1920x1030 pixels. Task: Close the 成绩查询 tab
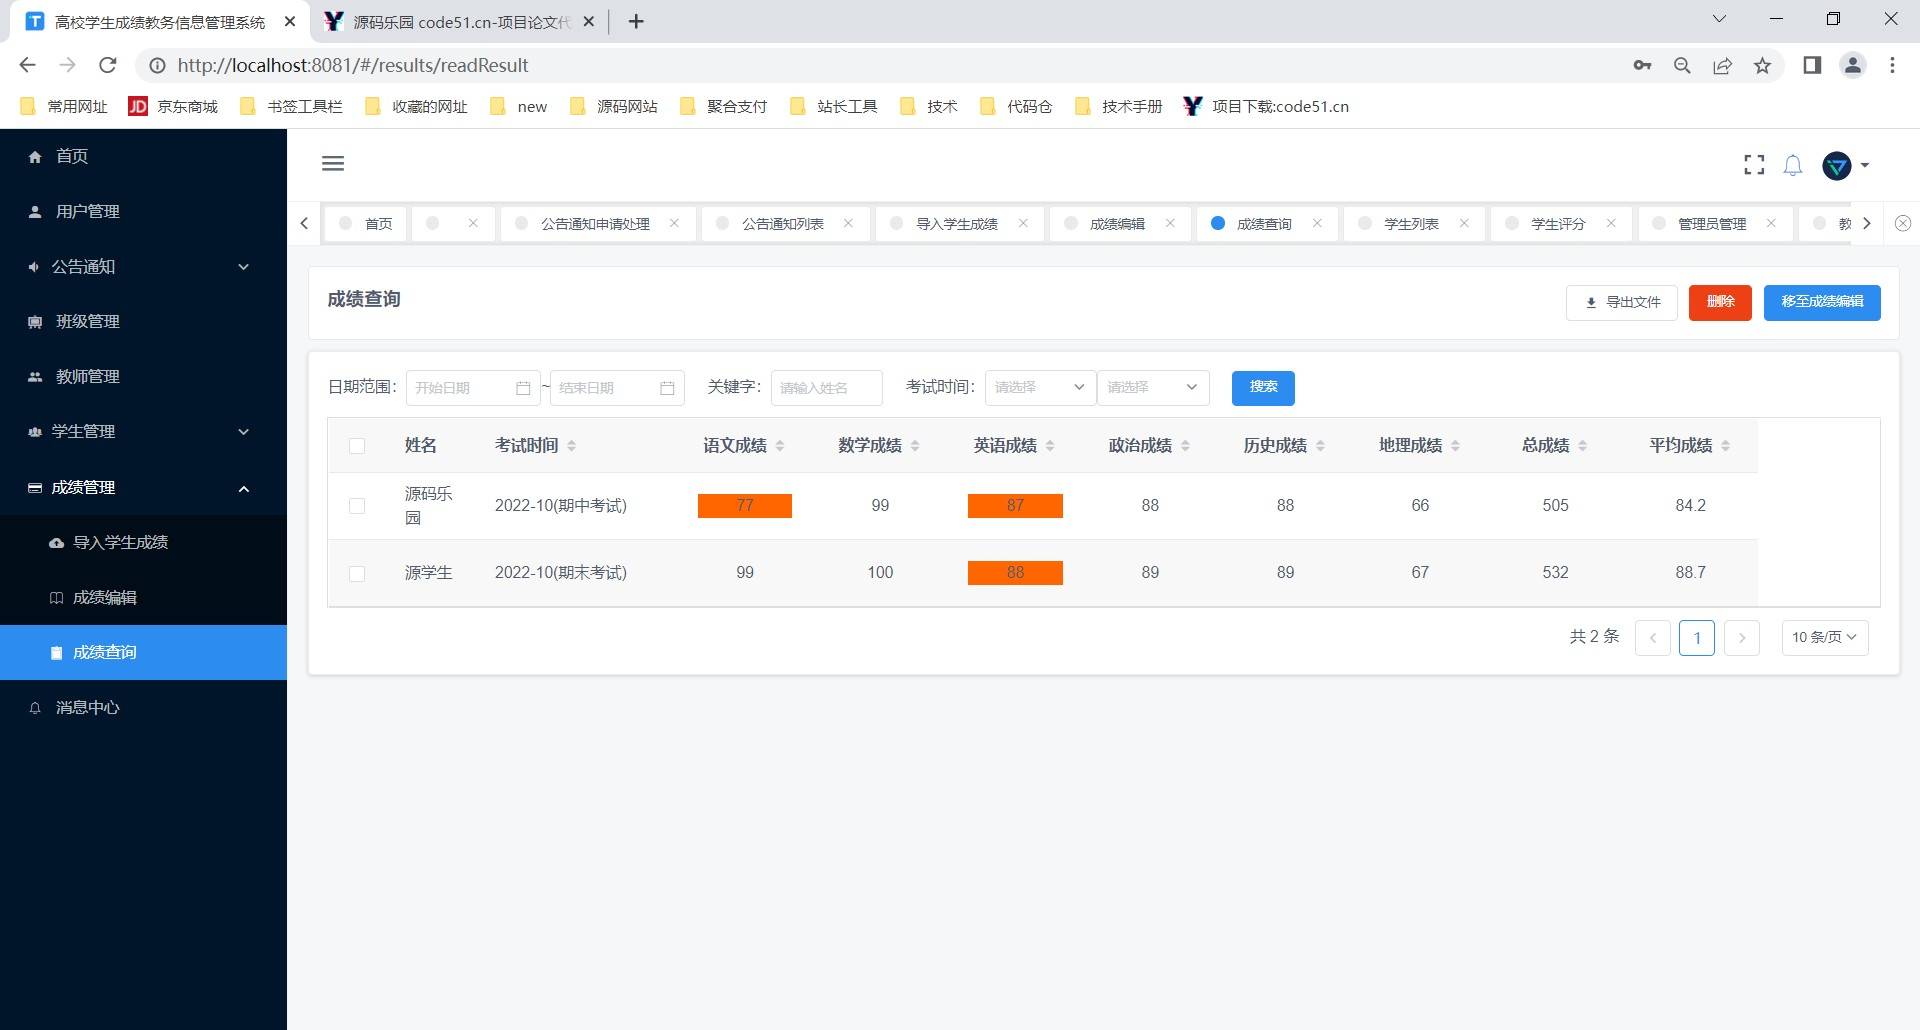pyautogui.click(x=1317, y=223)
